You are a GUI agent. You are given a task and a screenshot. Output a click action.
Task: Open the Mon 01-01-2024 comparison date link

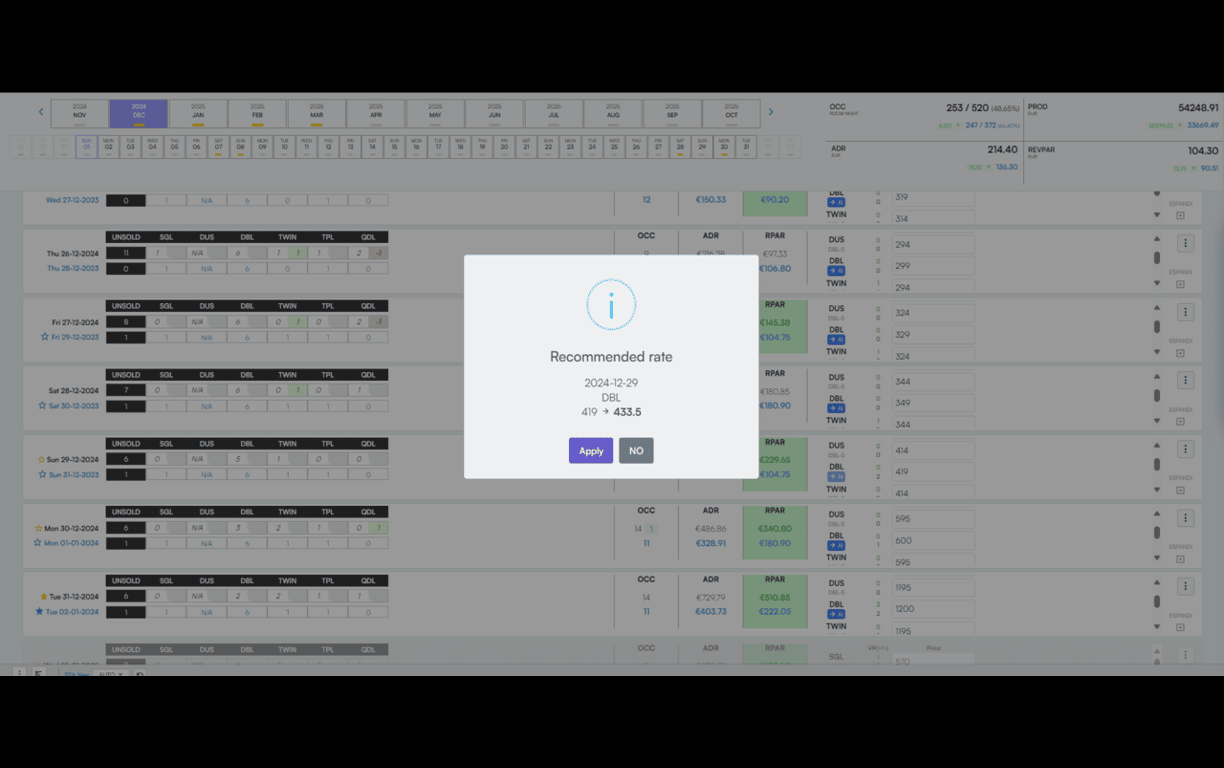(72, 543)
